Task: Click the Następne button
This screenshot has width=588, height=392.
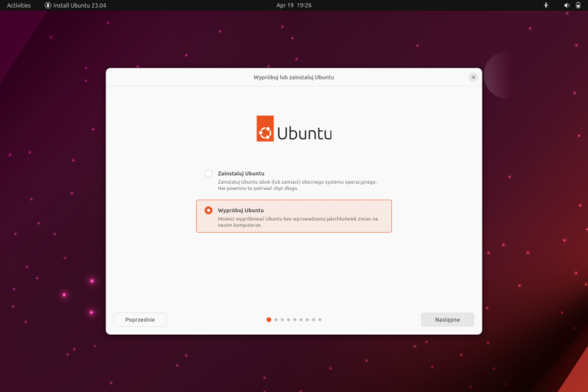Action: click(x=447, y=320)
